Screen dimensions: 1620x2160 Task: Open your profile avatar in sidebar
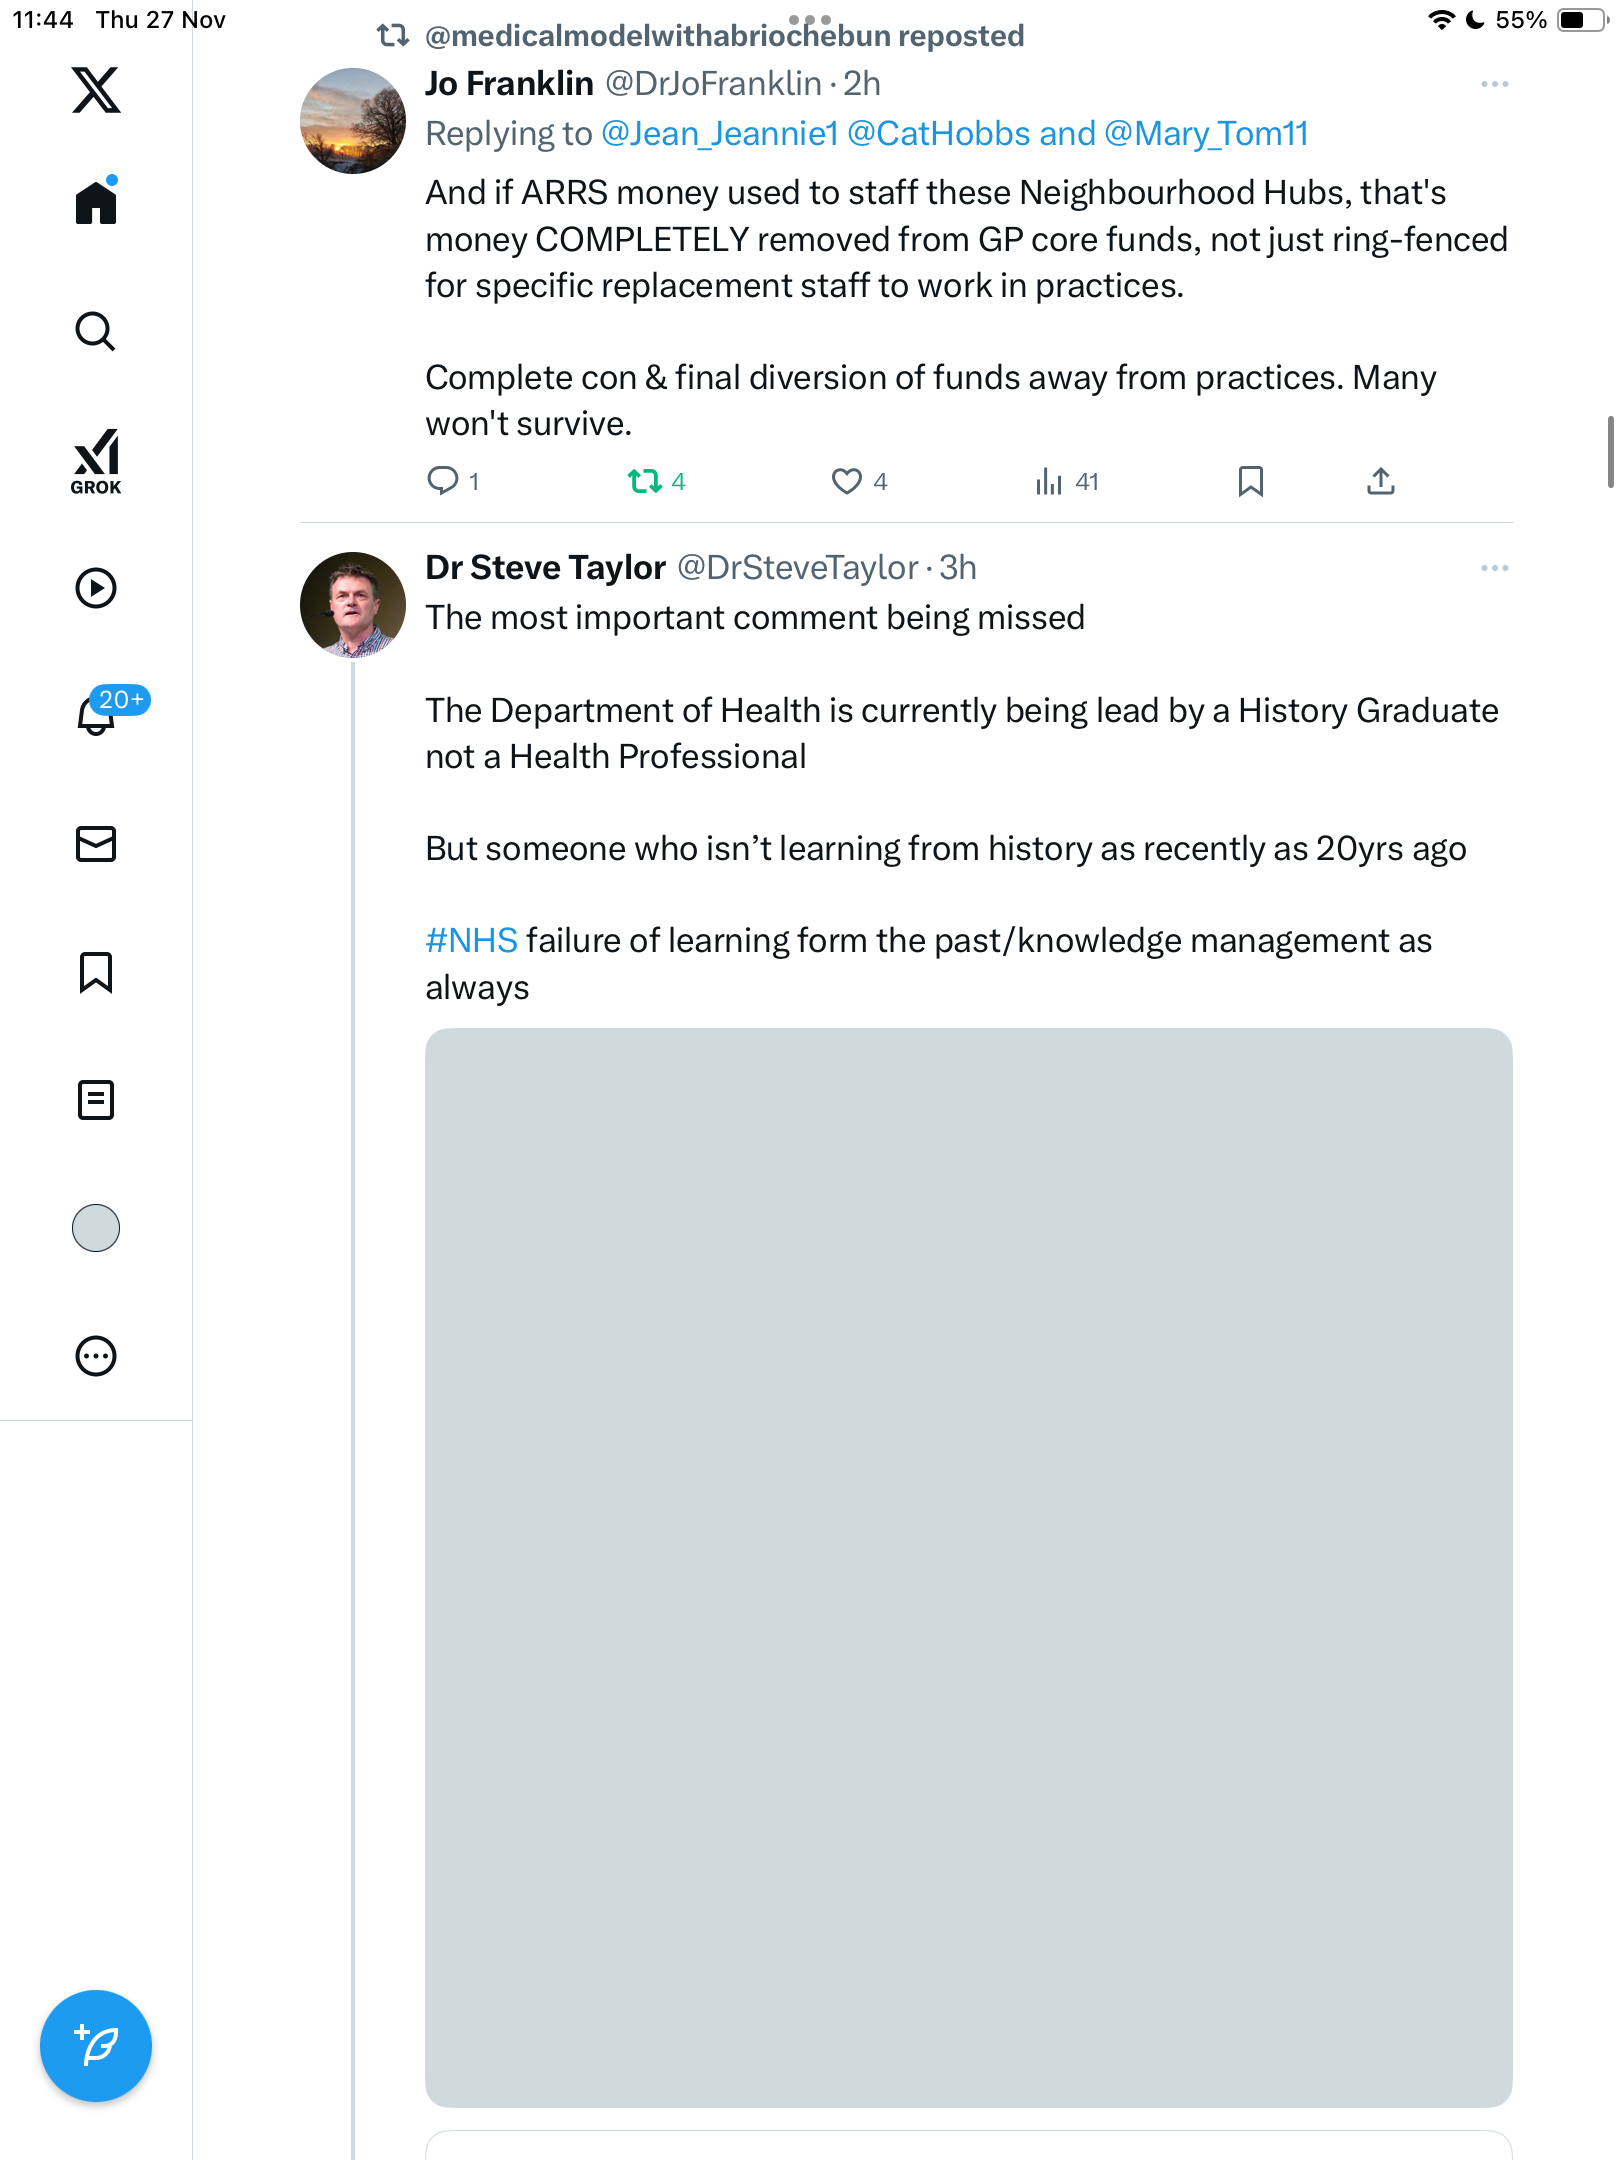pos(96,1228)
